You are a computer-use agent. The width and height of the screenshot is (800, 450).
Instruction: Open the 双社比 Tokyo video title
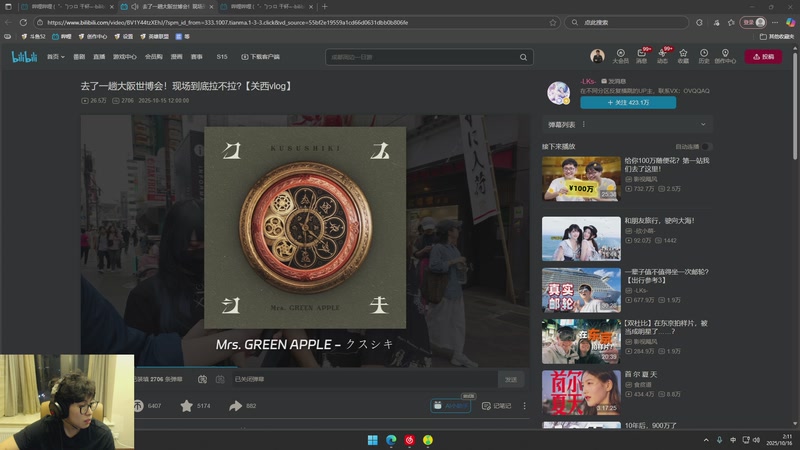pos(666,327)
